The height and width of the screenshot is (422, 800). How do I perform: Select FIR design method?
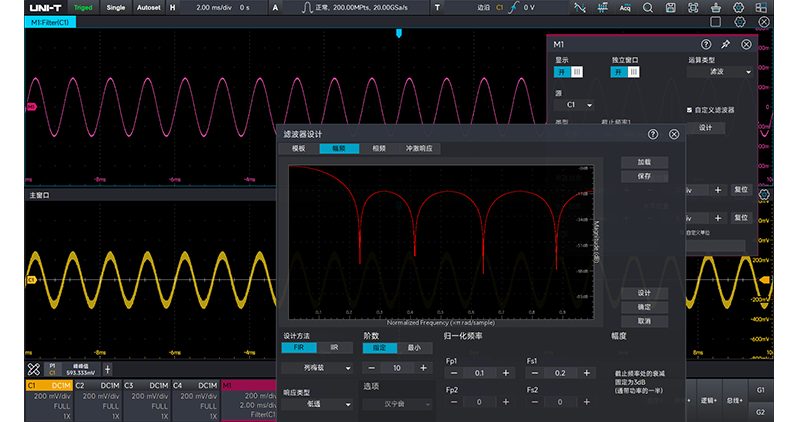pos(299,347)
